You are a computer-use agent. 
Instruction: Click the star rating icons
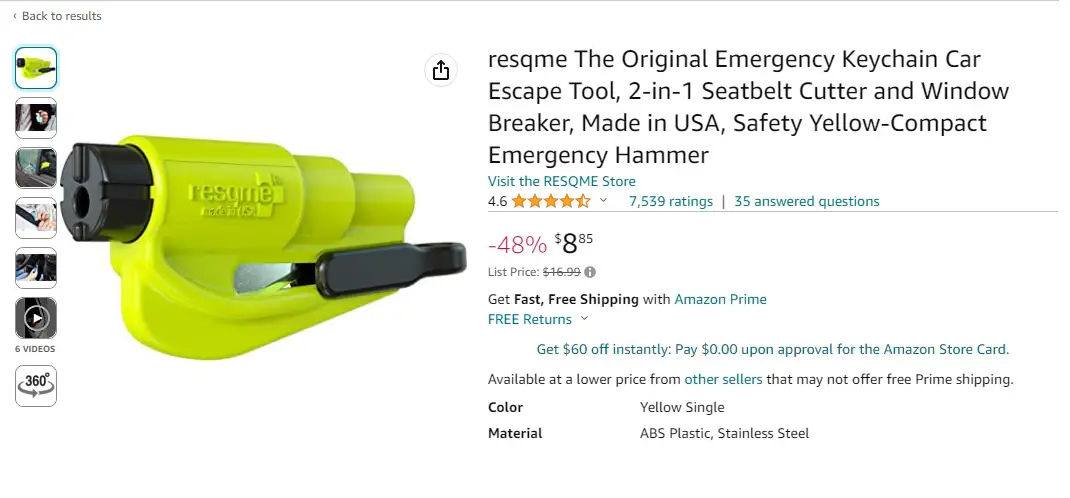click(x=551, y=201)
